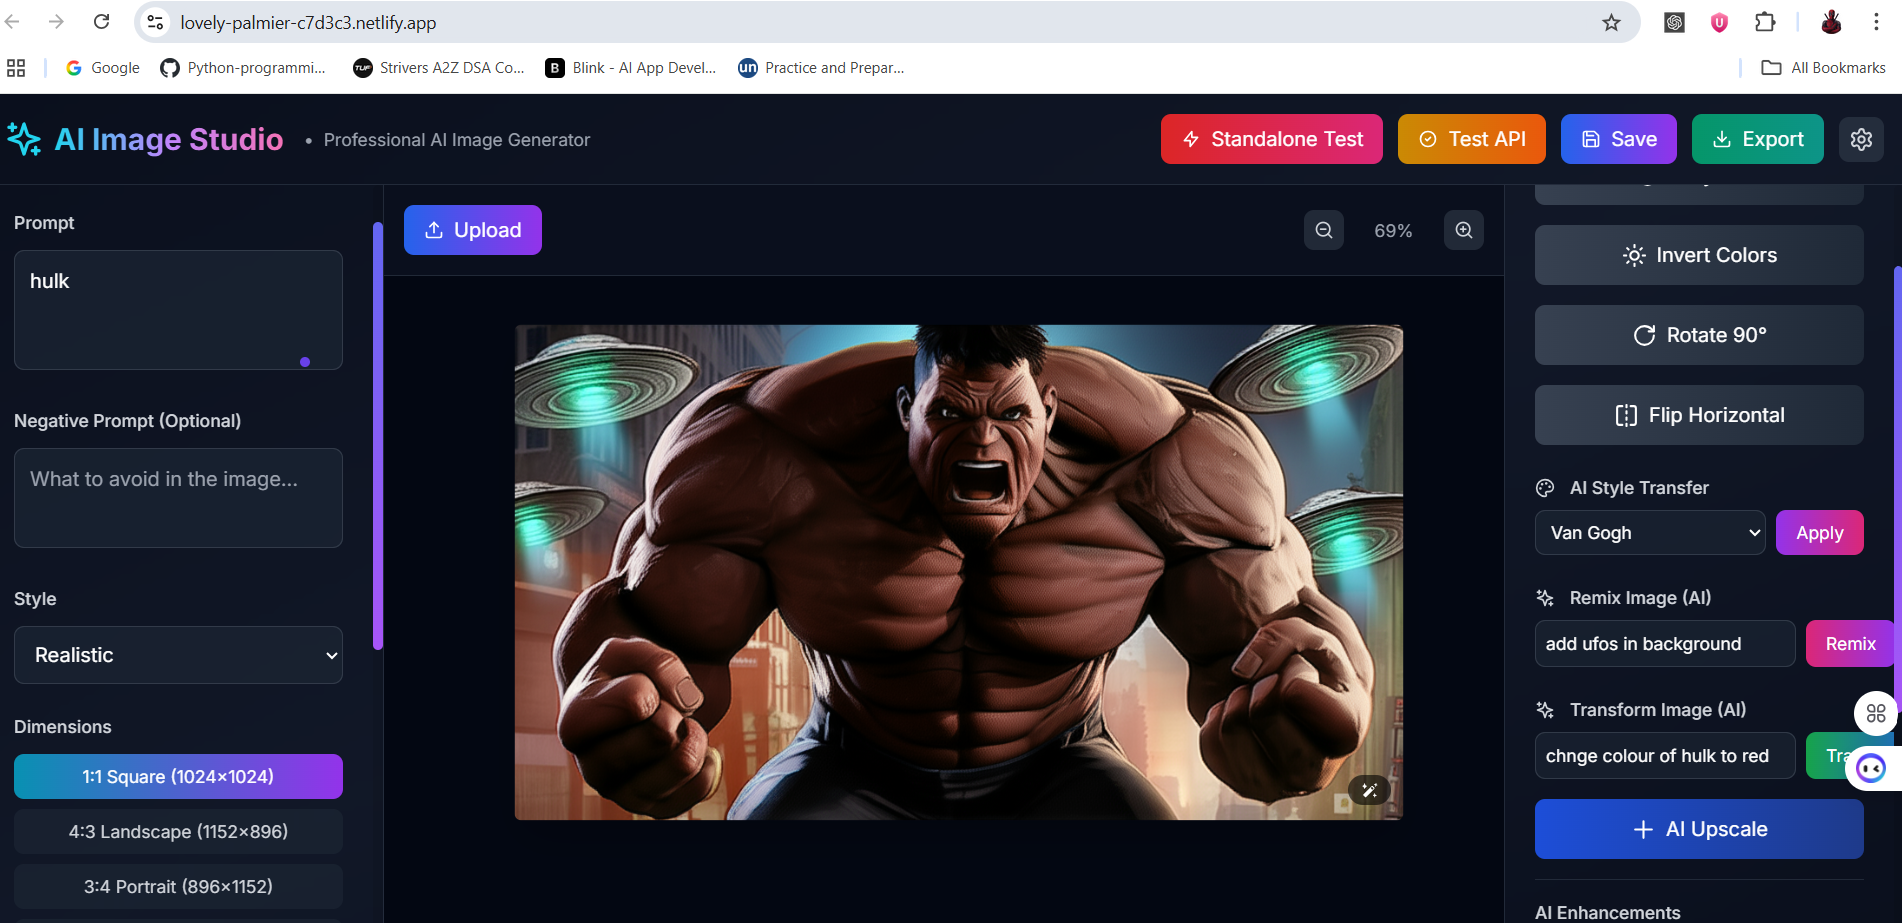This screenshot has width=1902, height=923.
Task: Click the AI Enhancements heading
Action: [x=1607, y=912]
